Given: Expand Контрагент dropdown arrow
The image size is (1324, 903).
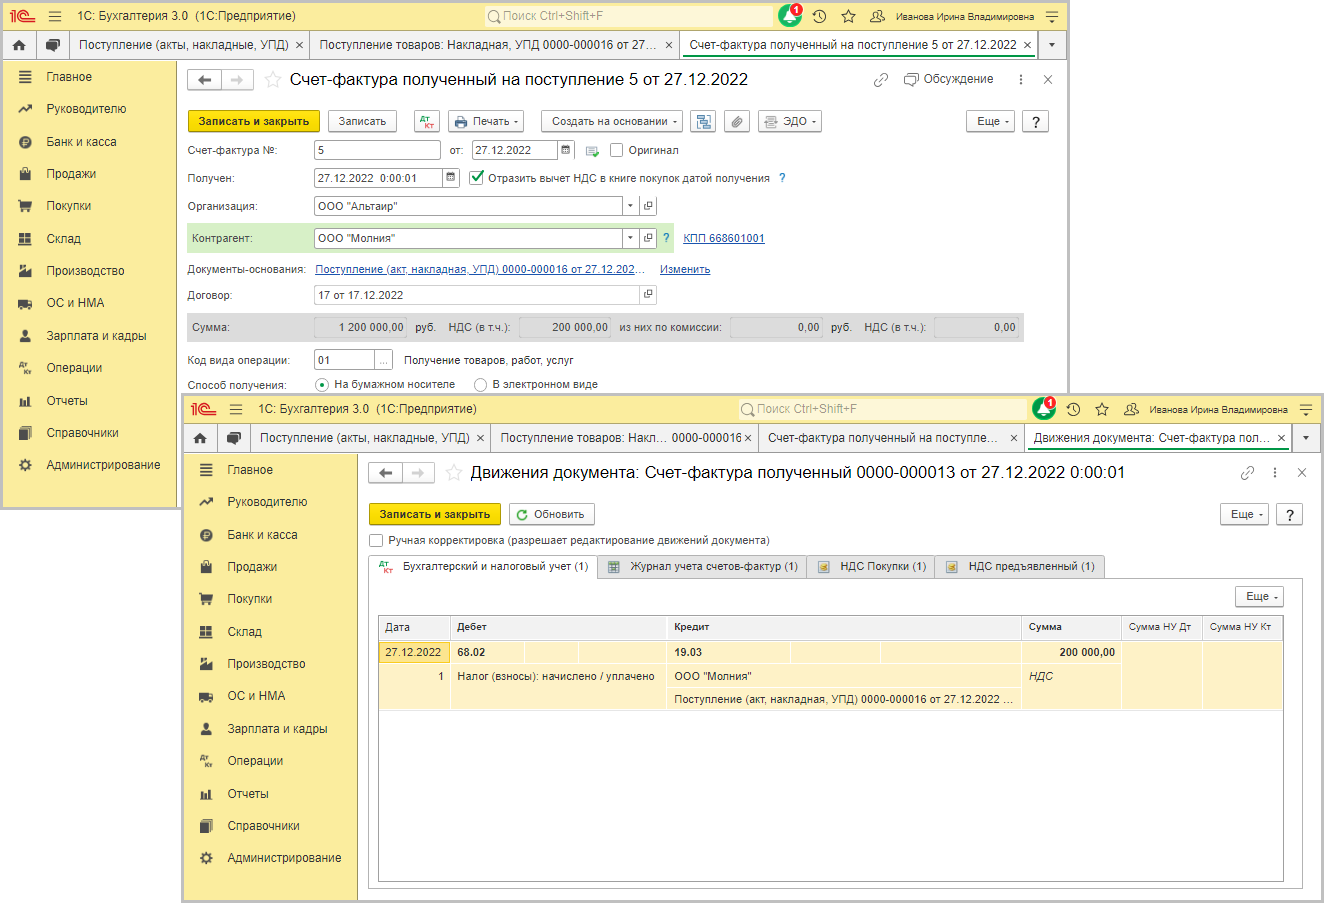Looking at the screenshot, I should tap(630, 238).
